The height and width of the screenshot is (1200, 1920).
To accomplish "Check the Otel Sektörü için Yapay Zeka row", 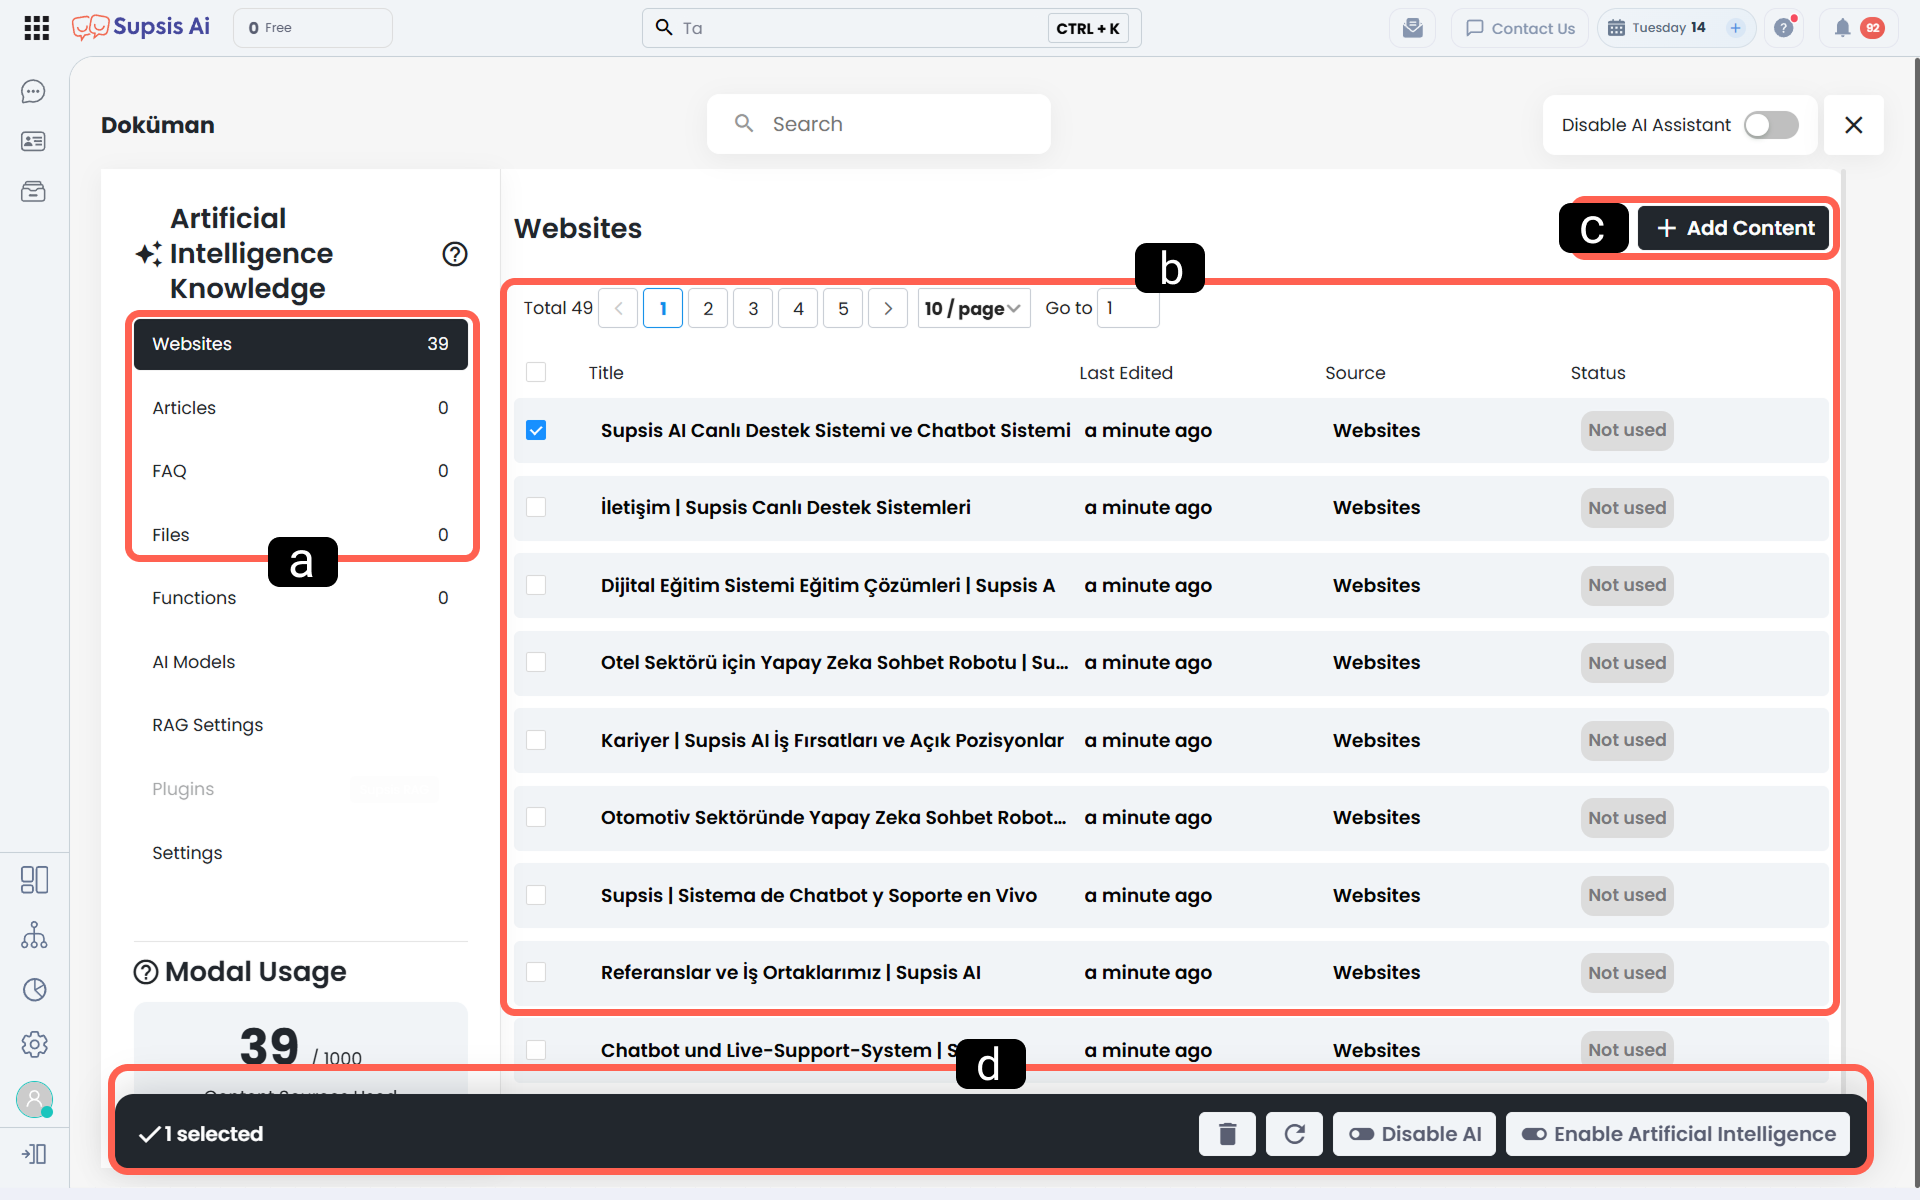I will (x=536, y=663).
